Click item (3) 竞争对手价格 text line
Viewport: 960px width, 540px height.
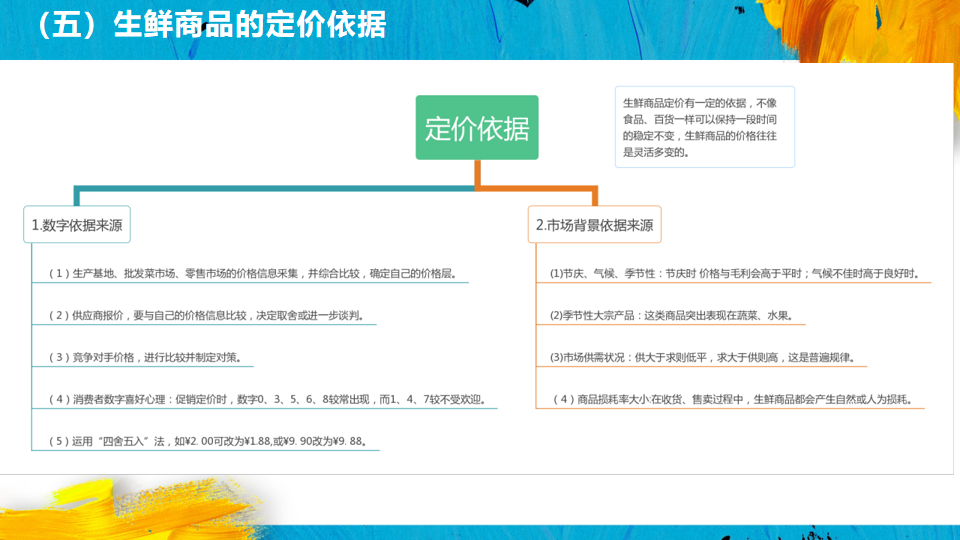coord(146,357)
